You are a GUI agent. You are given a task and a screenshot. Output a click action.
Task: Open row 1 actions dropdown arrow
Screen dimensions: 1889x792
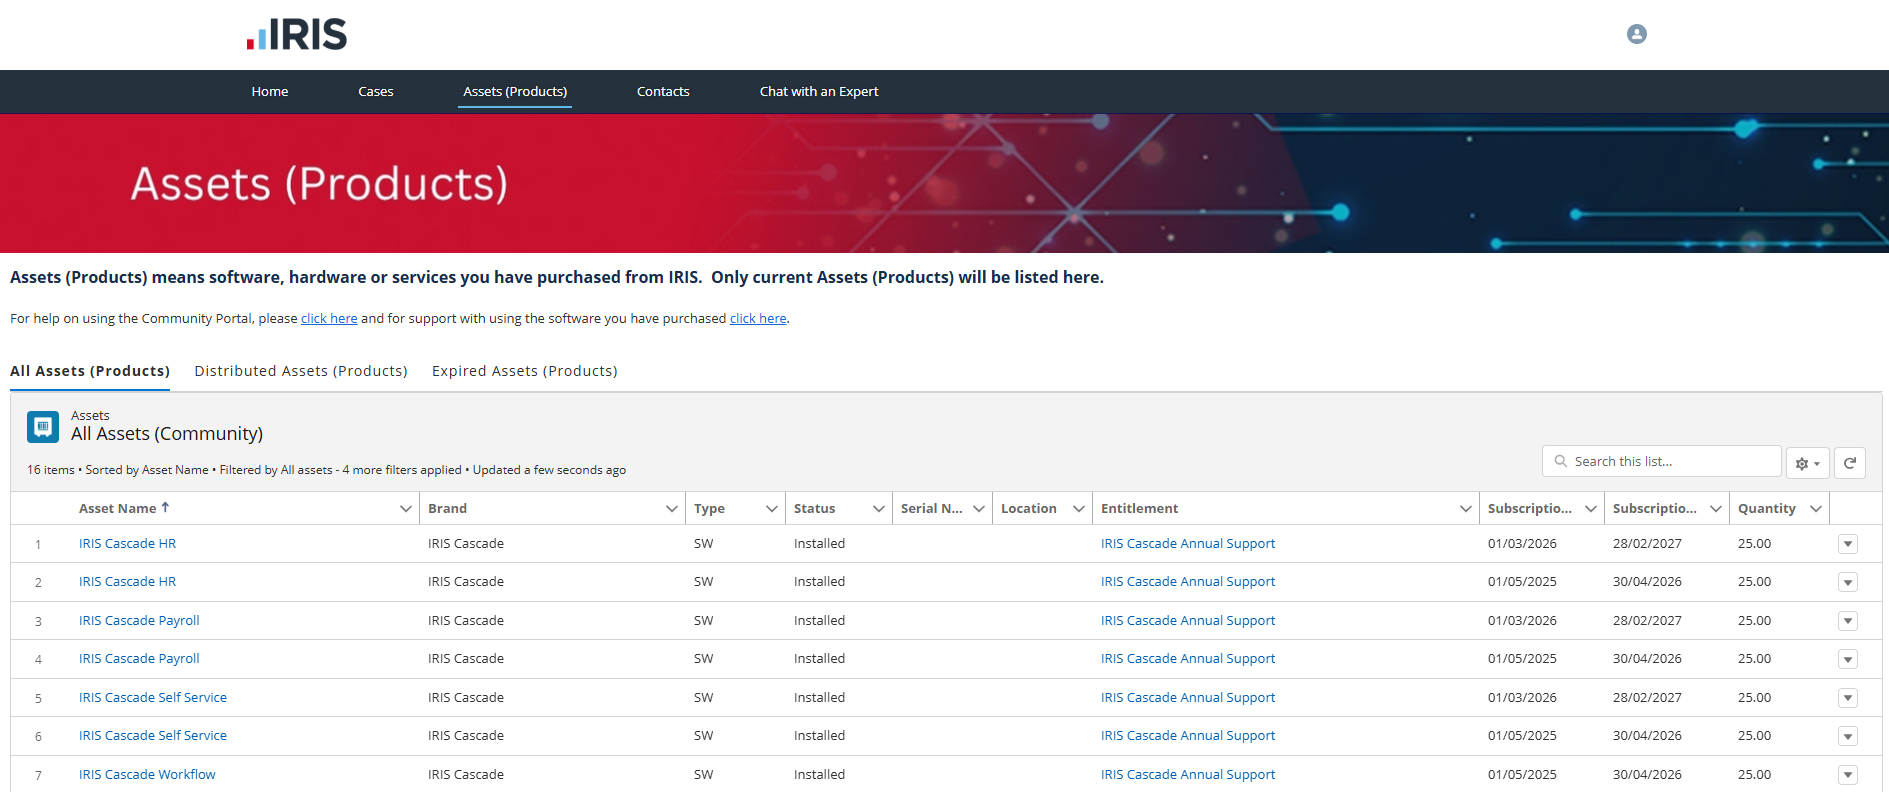(1848, 544)
